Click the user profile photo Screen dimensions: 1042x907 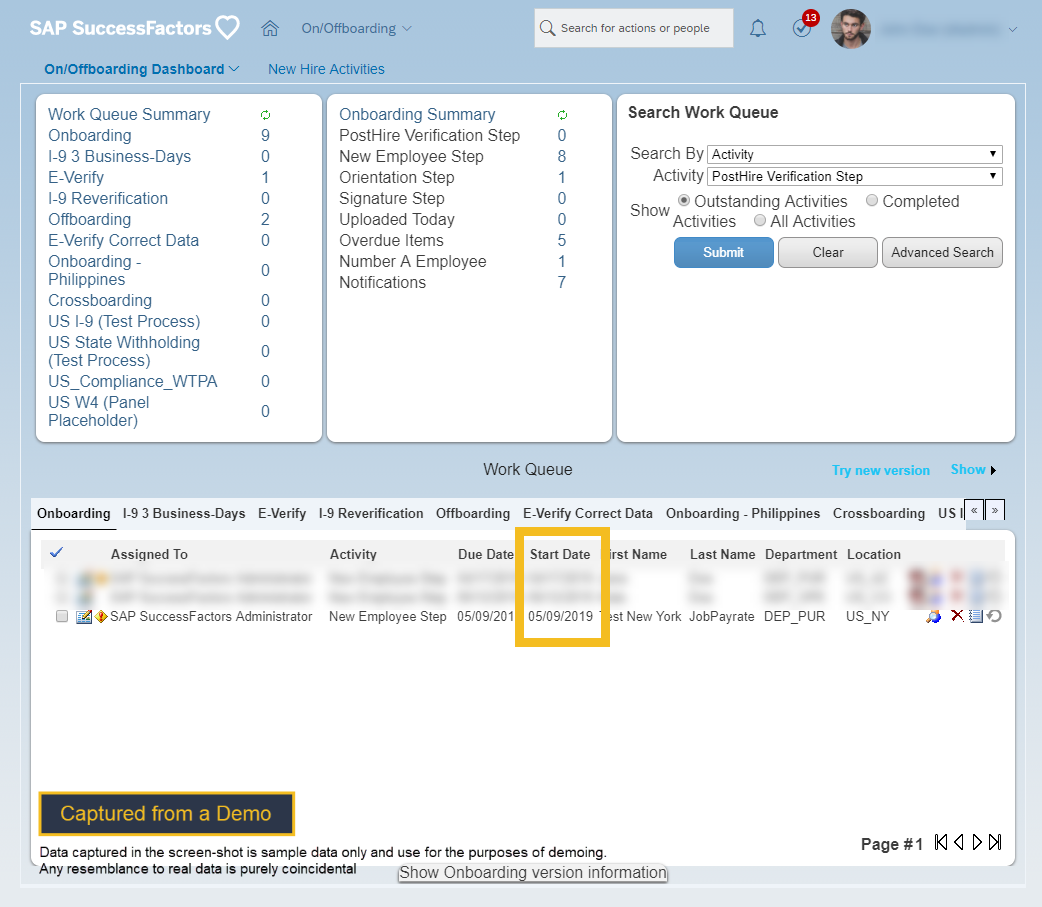(x=851, y=29)
